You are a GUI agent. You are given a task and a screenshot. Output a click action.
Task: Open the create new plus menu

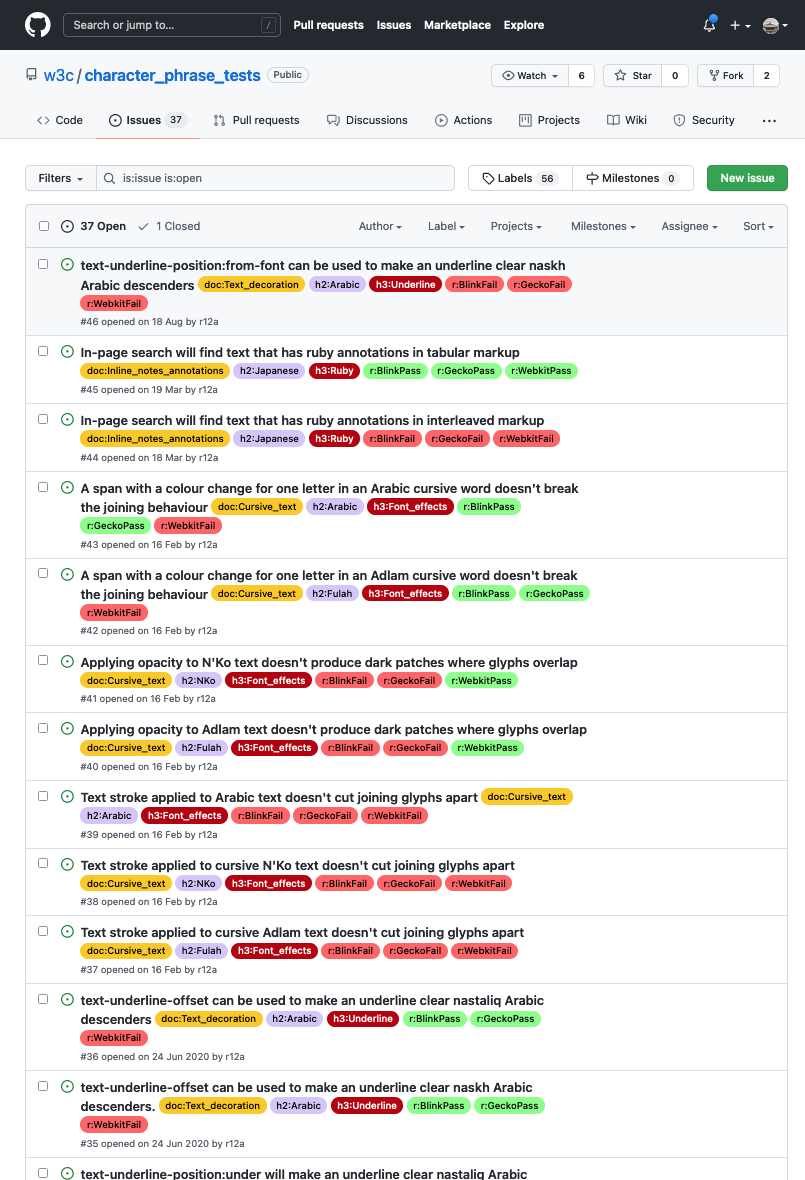pyautogui.click(x=740, y=25)
